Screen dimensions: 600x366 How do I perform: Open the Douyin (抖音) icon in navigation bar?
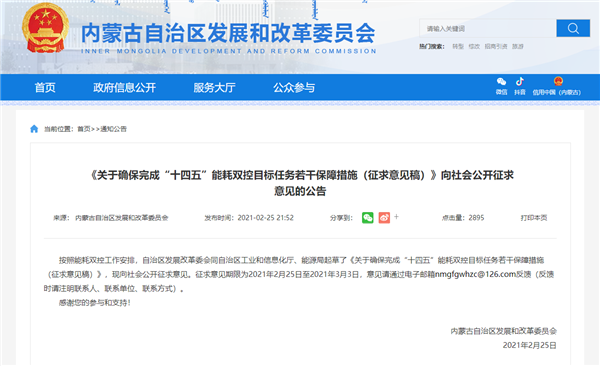[520, 86]
